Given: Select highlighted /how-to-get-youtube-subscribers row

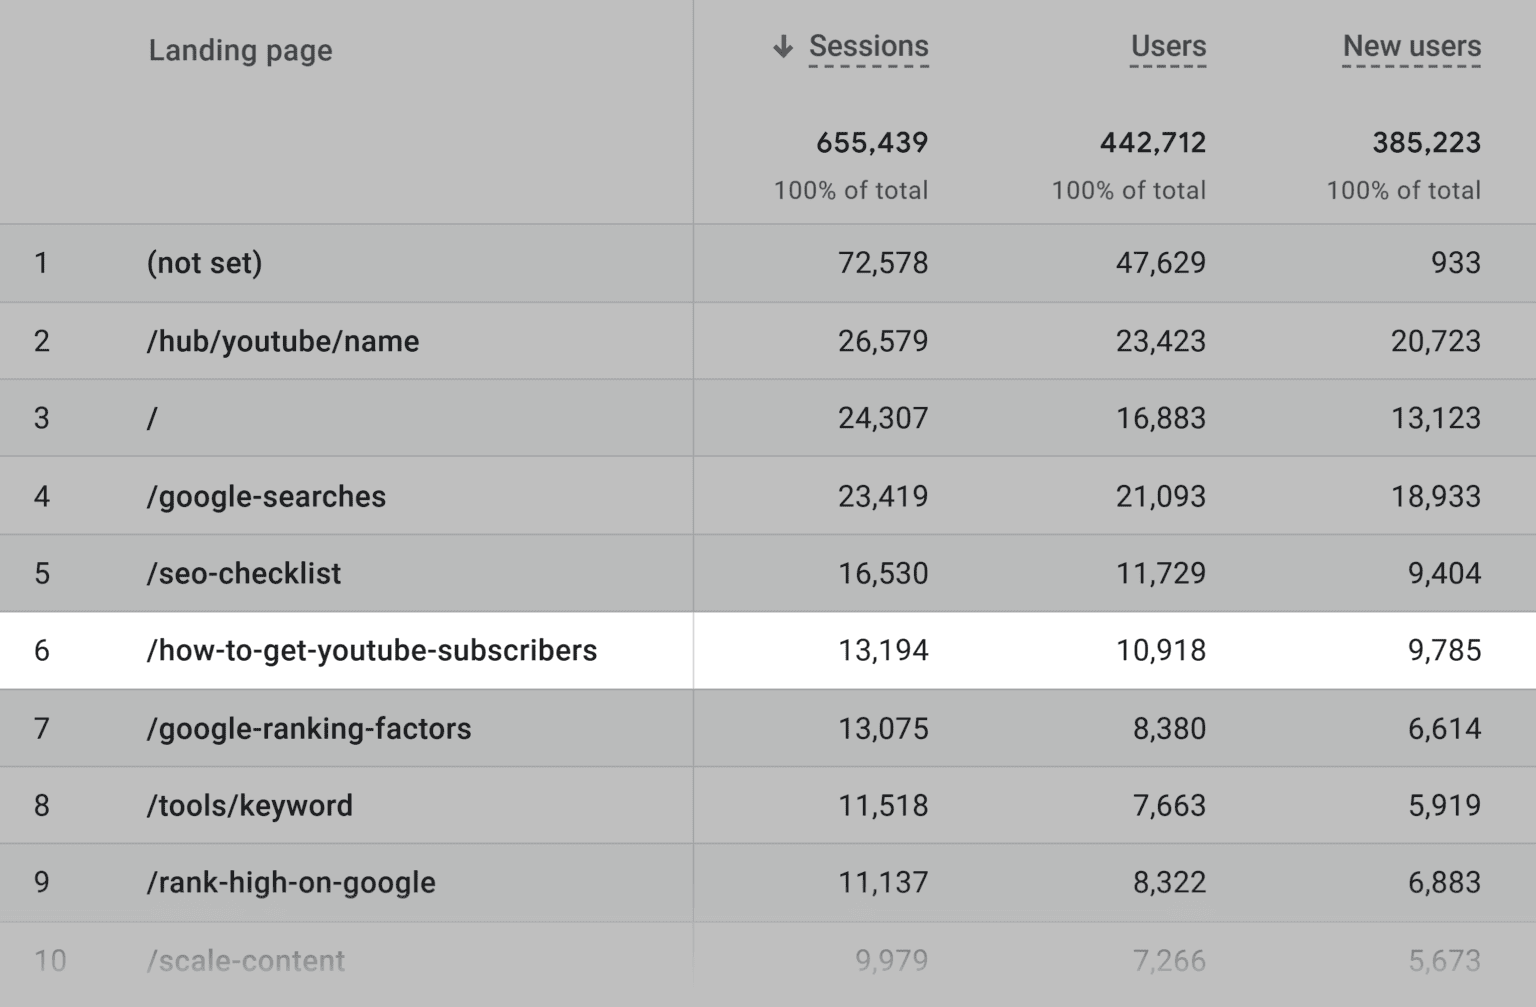Looking at the screenshot, I should (371, 650).
